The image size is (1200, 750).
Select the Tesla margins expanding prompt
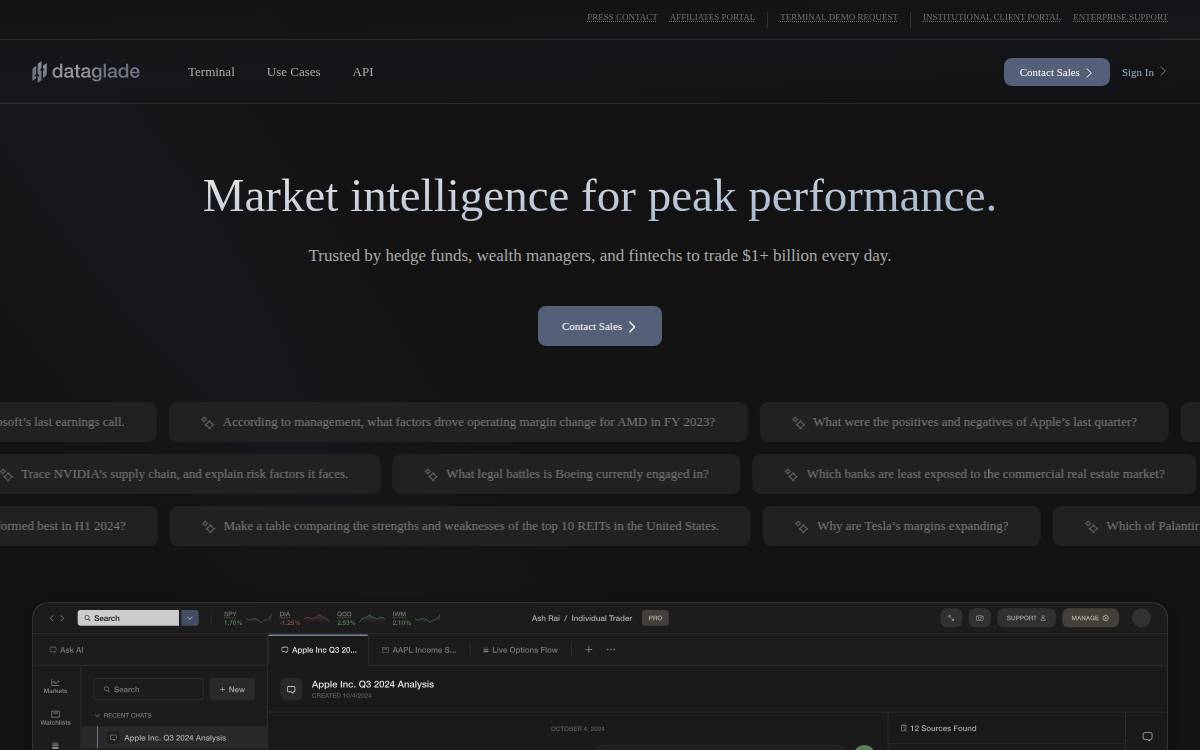(901, 526)
